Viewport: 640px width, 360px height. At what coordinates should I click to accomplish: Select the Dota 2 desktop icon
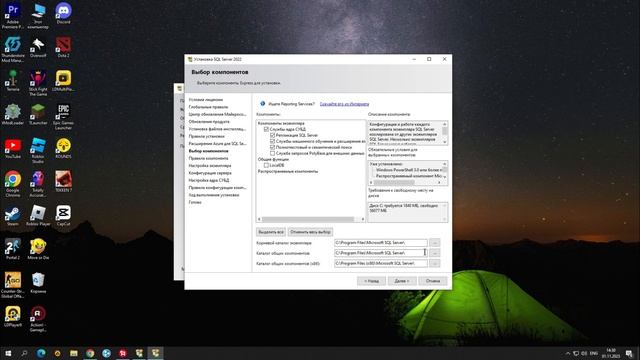coord(63,47)
